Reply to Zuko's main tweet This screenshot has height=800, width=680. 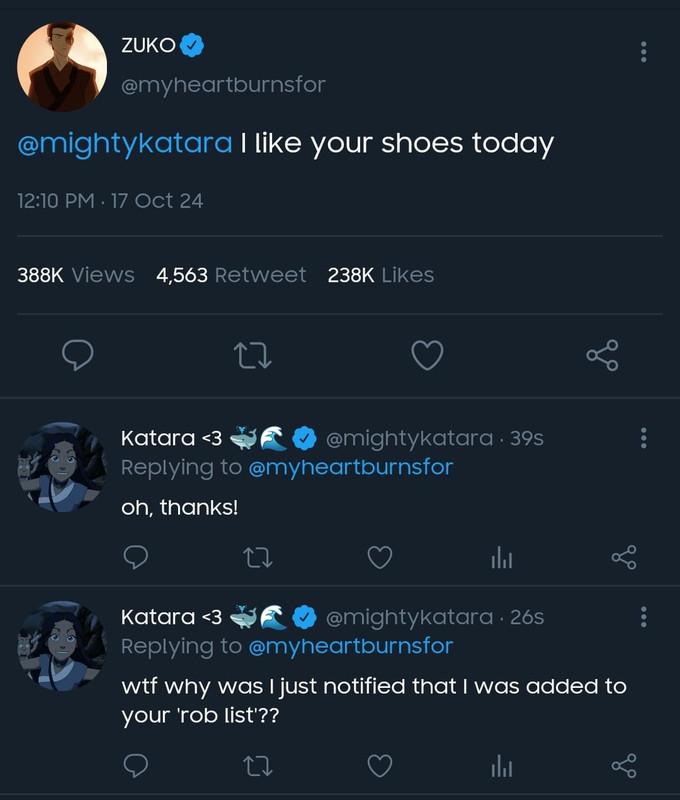pos(78,355)
